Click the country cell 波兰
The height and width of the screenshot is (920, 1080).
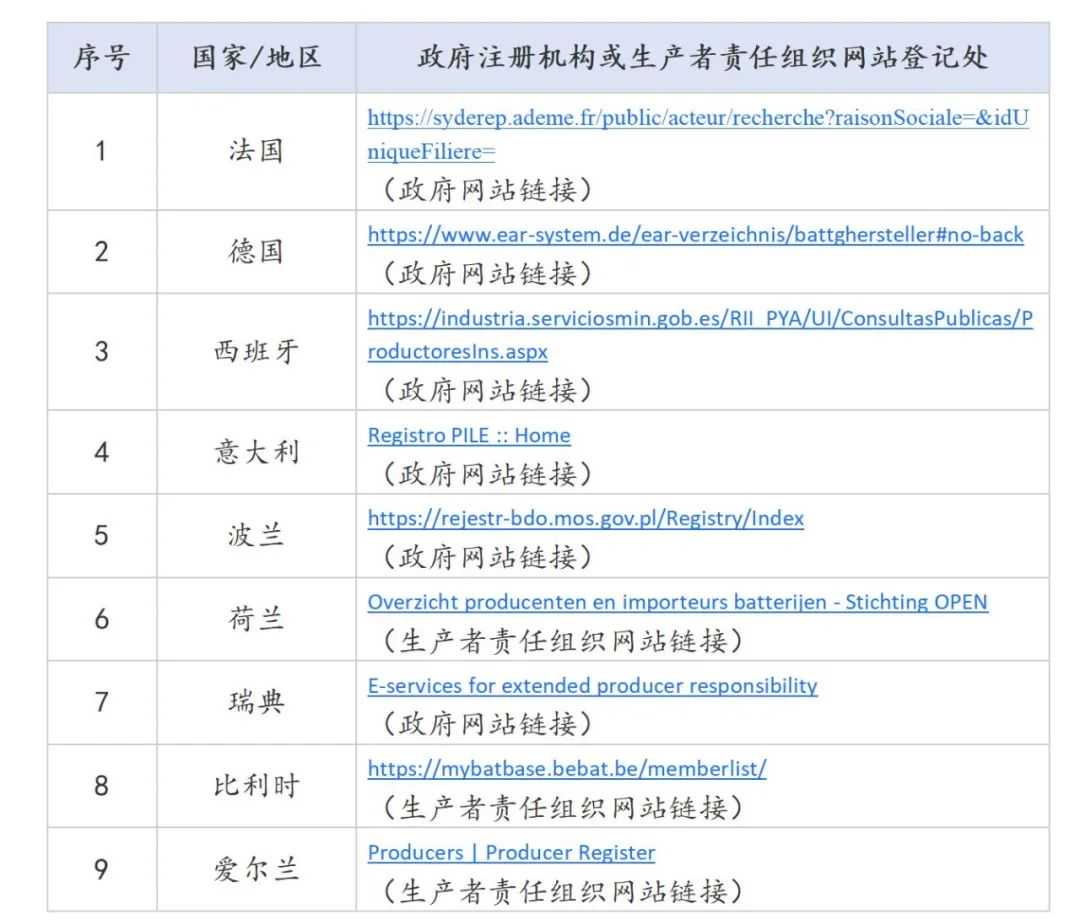[x=256, y=536]
